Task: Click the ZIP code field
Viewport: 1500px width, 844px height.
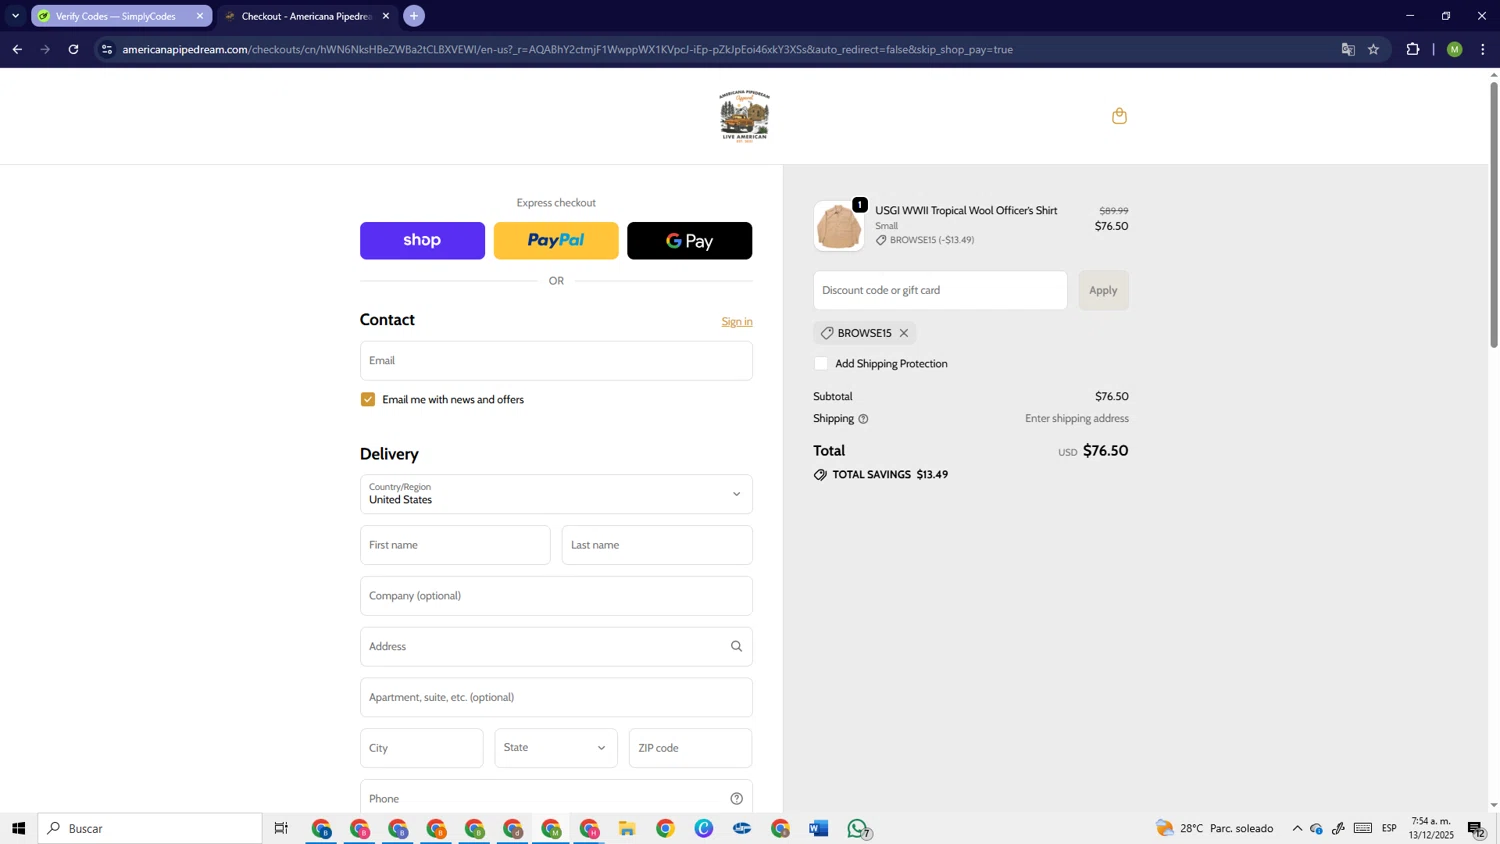Action: coord(690,748)
